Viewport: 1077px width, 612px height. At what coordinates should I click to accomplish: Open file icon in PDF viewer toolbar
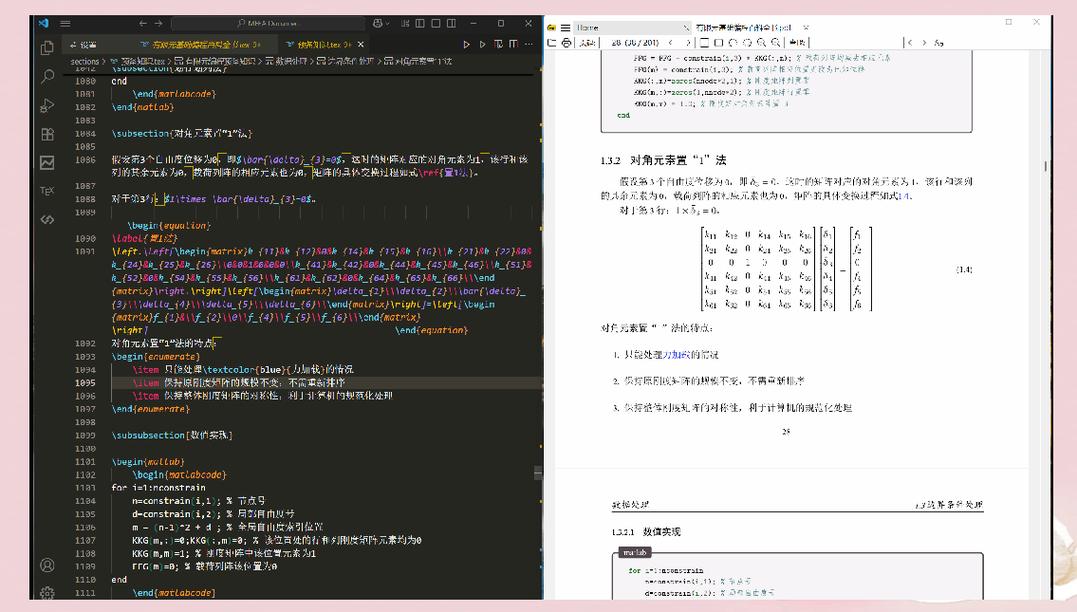tap(552, 43)
